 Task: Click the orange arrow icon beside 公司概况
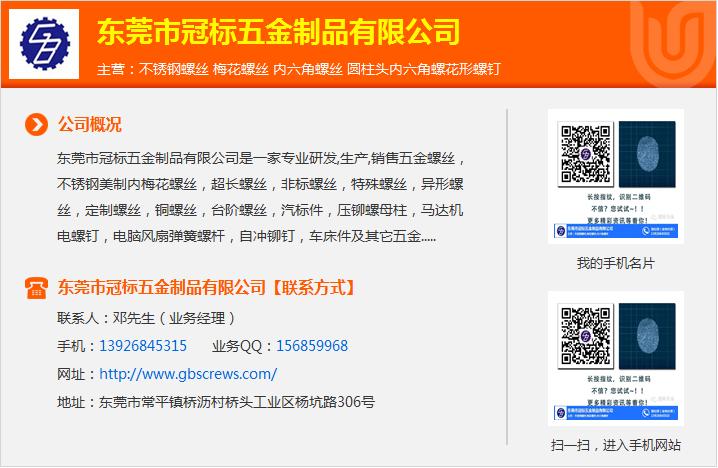point(36,125)
